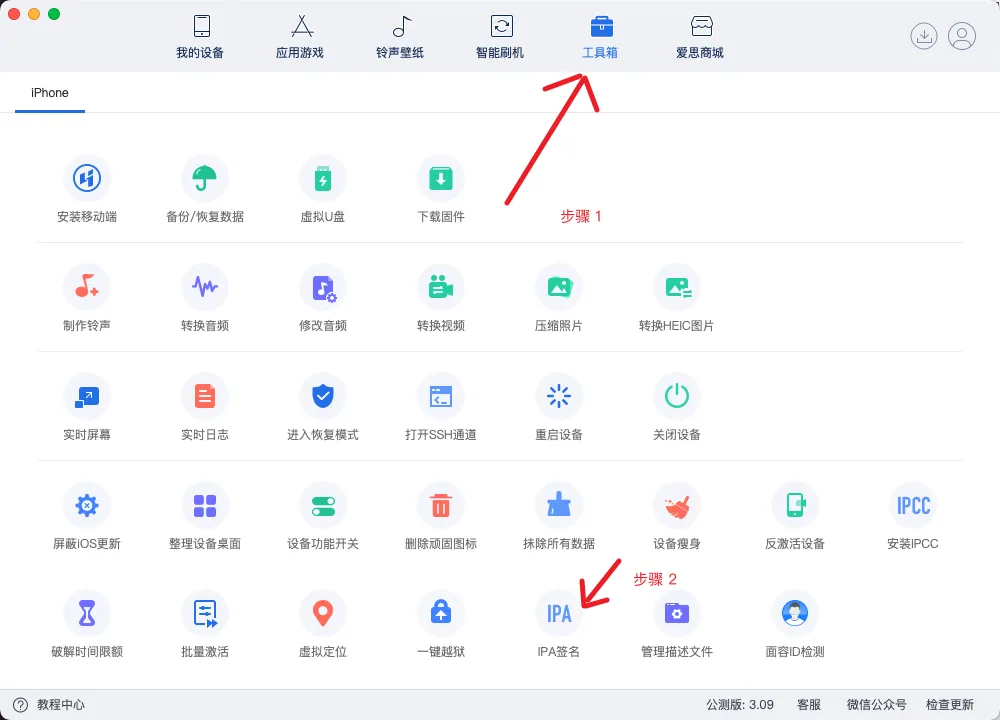Select the 转换HEIC图片 converter
The height and width of the screenshot is (720, 1000).
tap(677, 288)
